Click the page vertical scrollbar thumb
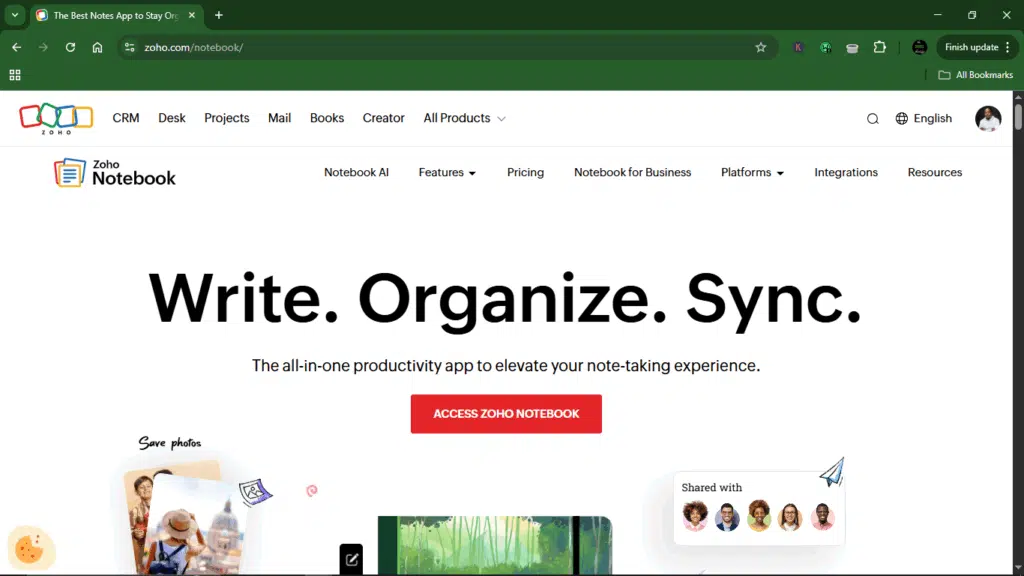Viewport: 1024px width, 576px height. [1018, 116]
